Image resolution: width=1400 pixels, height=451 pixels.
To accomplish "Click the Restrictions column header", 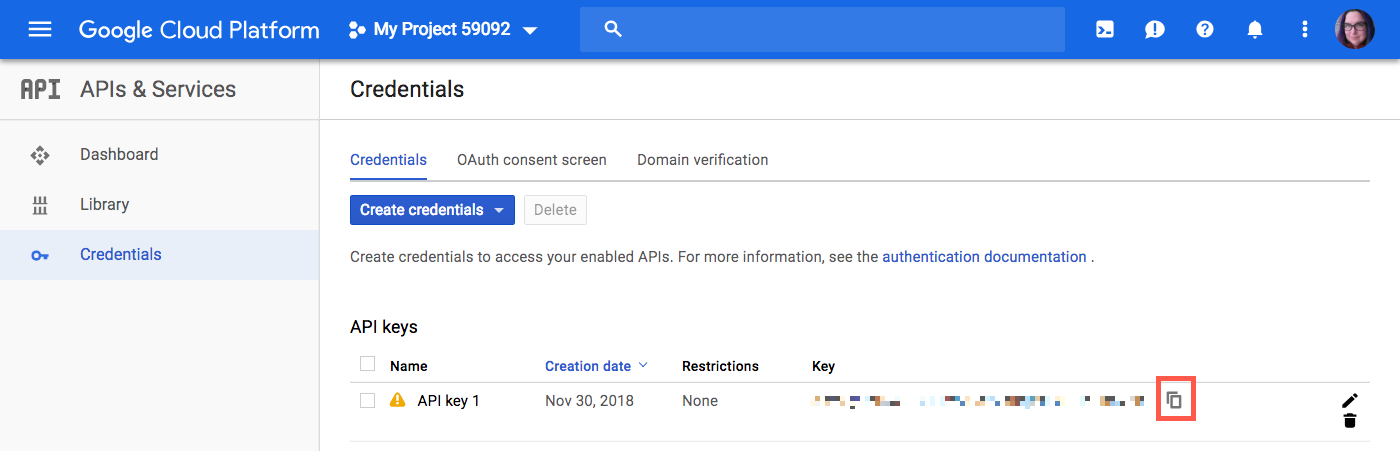I will point(720,366).
